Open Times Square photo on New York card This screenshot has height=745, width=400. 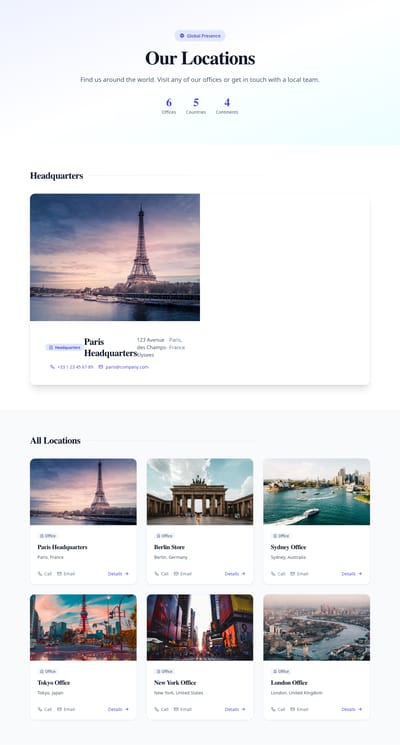(x=200, y=627)
